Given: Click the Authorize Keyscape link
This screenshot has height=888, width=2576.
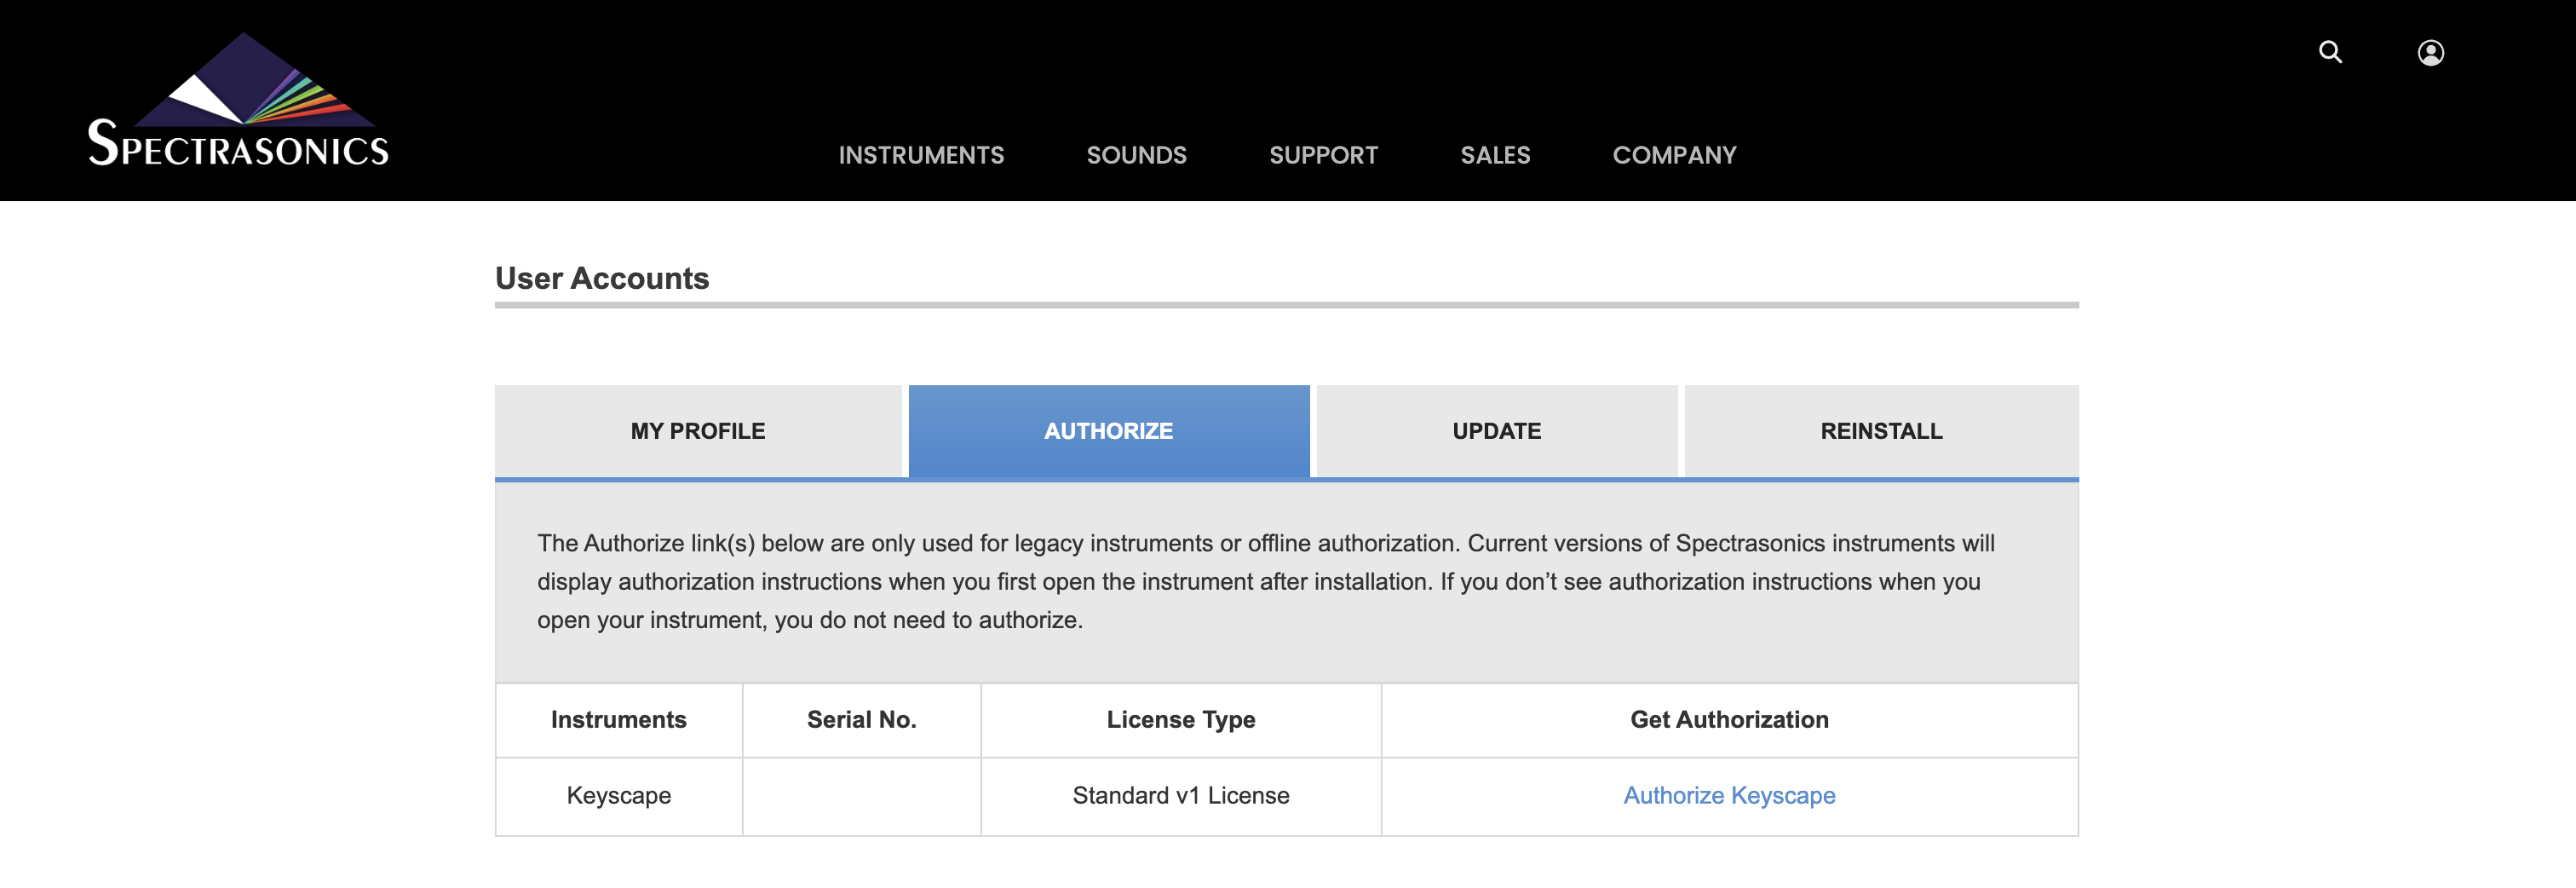Looking at the screenshot, I should pos(1728,795).
